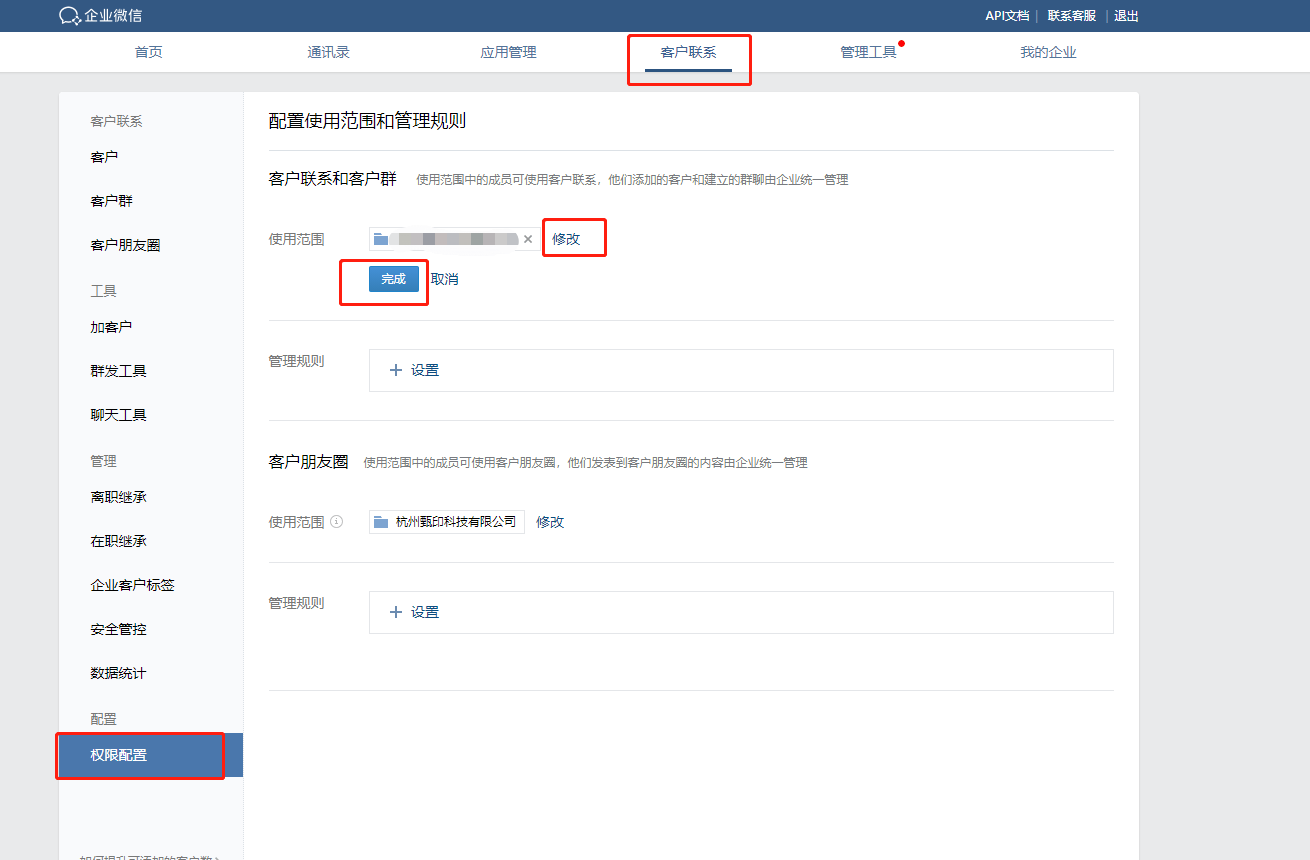This screenshot has width=1310, height=860.
Task: Go to 我的企业 tab
Action: pos(1048,52)
